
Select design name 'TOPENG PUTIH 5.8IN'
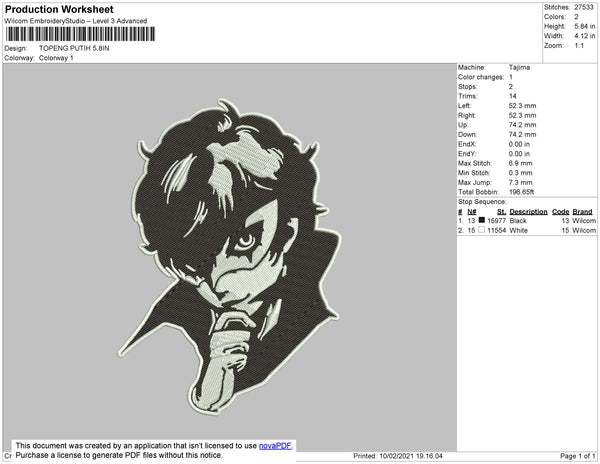(74, 48)
